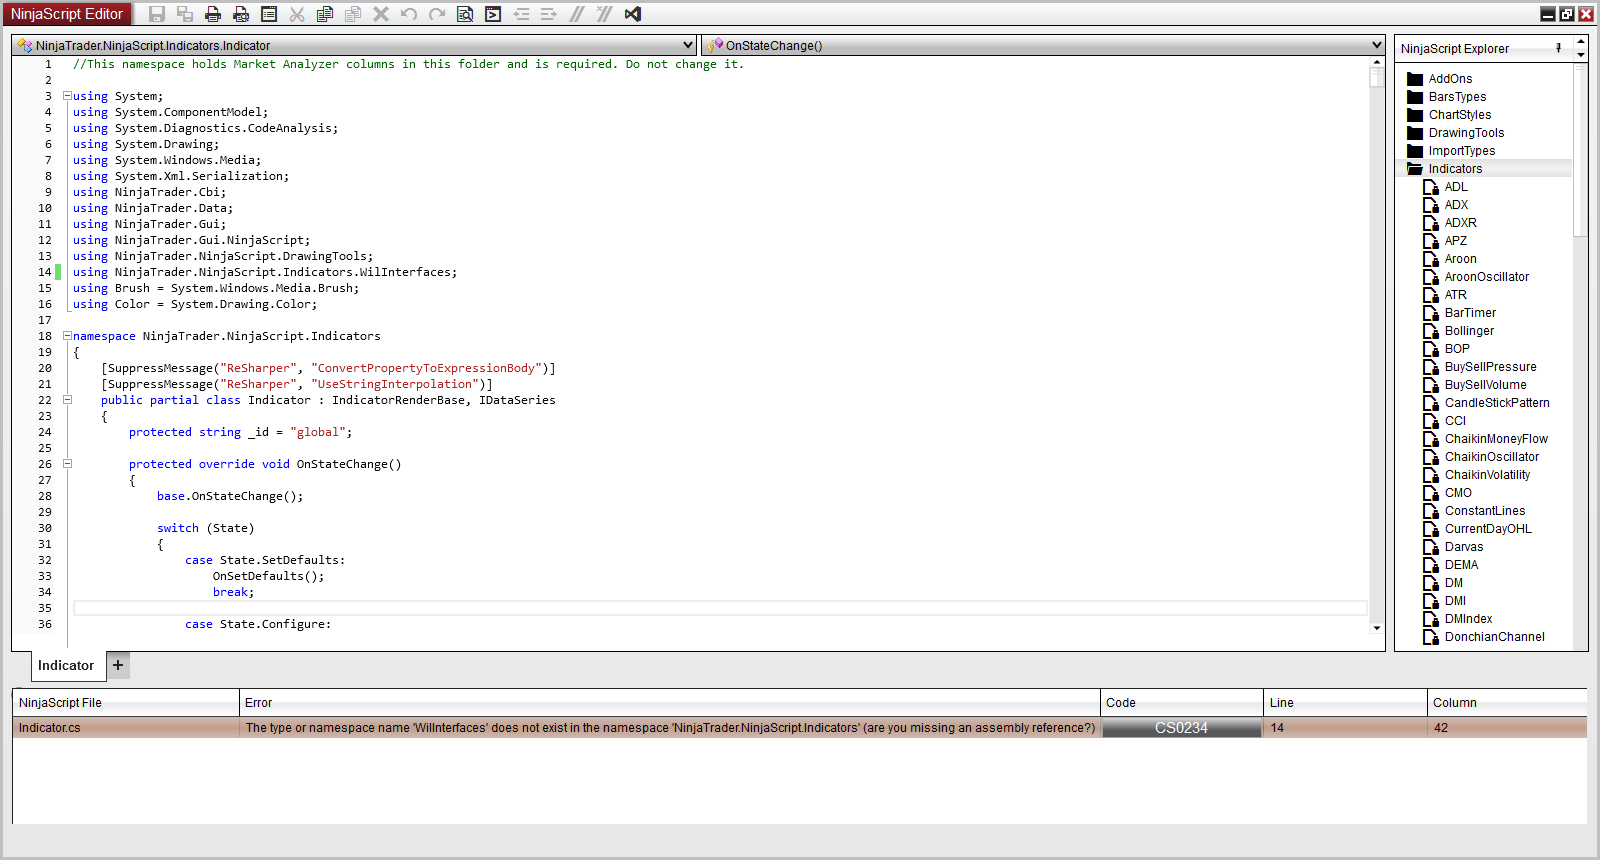Uncomment the selected lines
This screenshot has height=860, width=1600.
(x=605, y=14)
